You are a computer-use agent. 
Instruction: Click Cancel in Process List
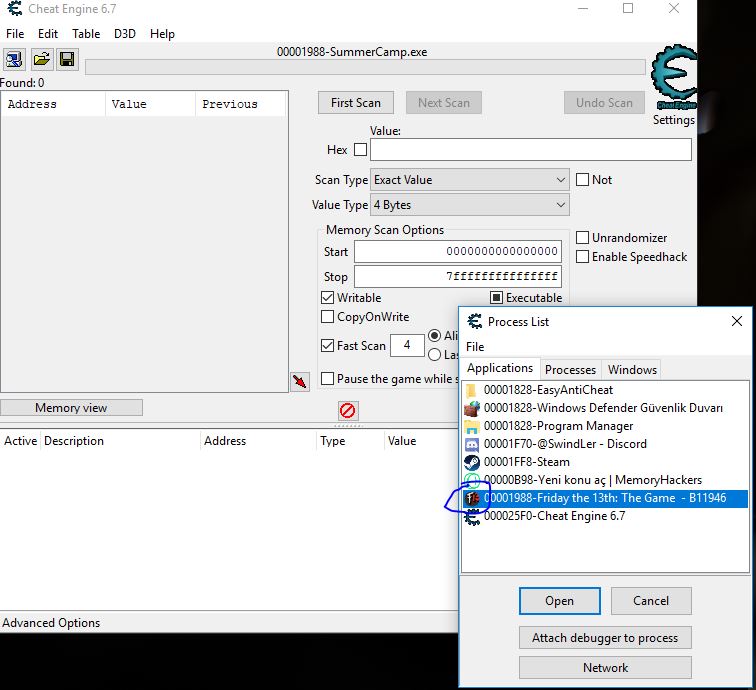pyautogui.click(x=651, y=601)
